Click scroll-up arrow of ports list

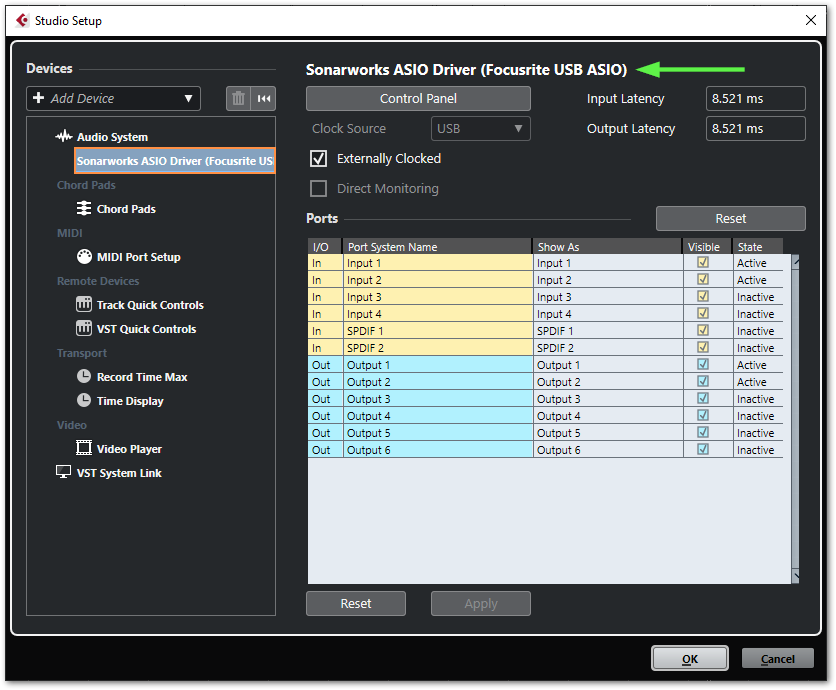(x=795, y=261)
